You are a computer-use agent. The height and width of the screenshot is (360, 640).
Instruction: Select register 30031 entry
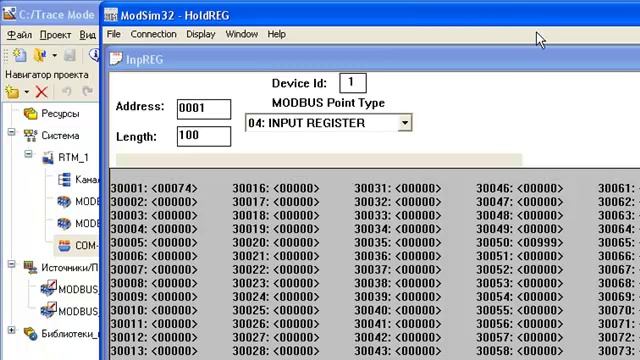pyautogui.click(x=398, y=188)
